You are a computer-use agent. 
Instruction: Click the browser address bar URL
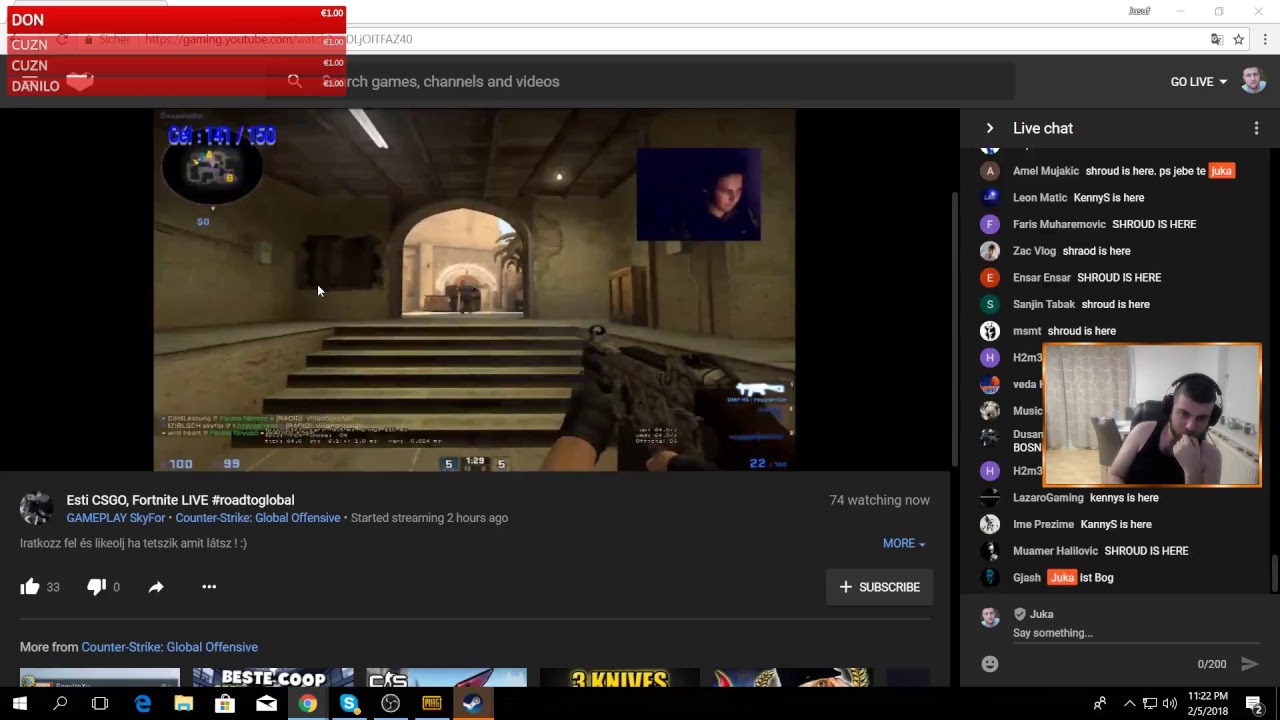(278, 39)
